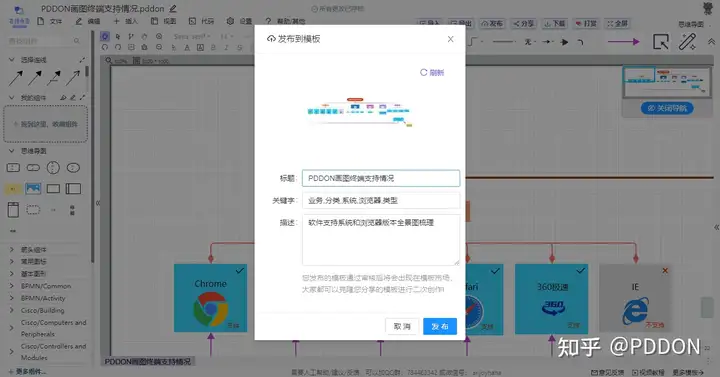Expand the Cisco/Building component group
Screen dimensions: 720x377
pos(43,310)
